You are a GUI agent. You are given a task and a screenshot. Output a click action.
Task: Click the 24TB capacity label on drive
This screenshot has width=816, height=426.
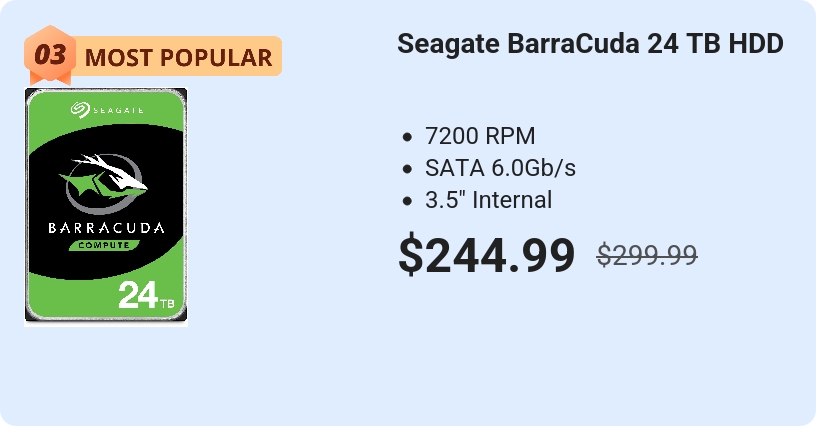pos(146,295)
